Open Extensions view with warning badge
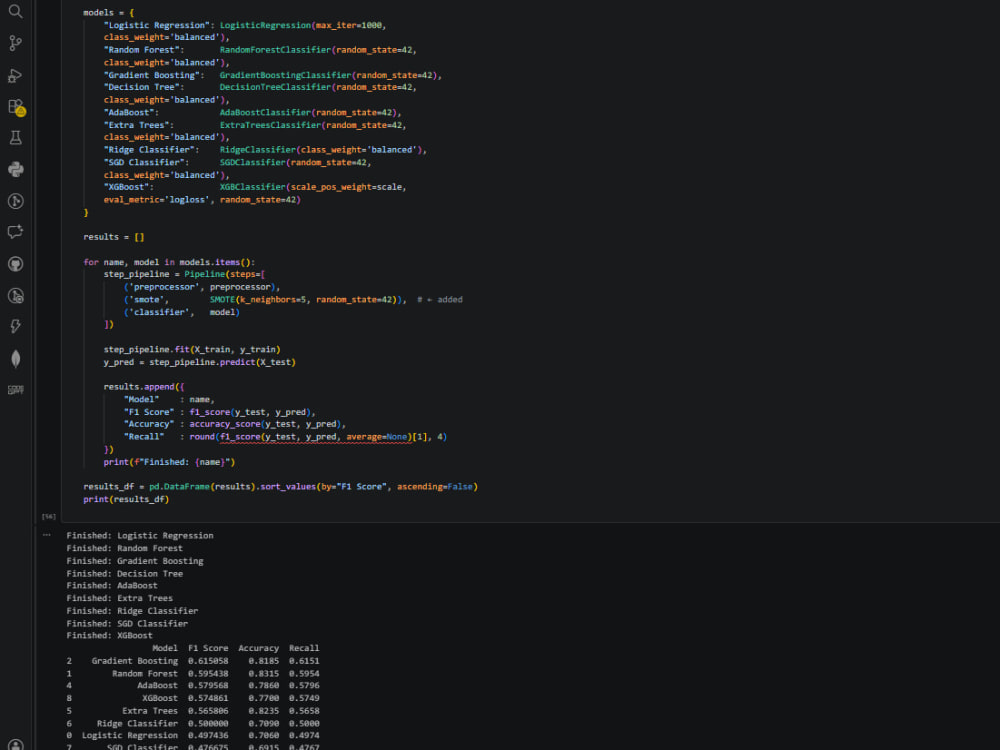Viewport: 1000px width, 750px height. 15,107
